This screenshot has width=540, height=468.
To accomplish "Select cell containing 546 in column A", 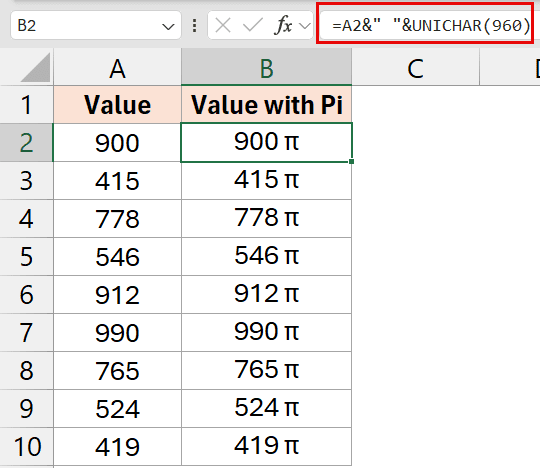I will (117, 257).
